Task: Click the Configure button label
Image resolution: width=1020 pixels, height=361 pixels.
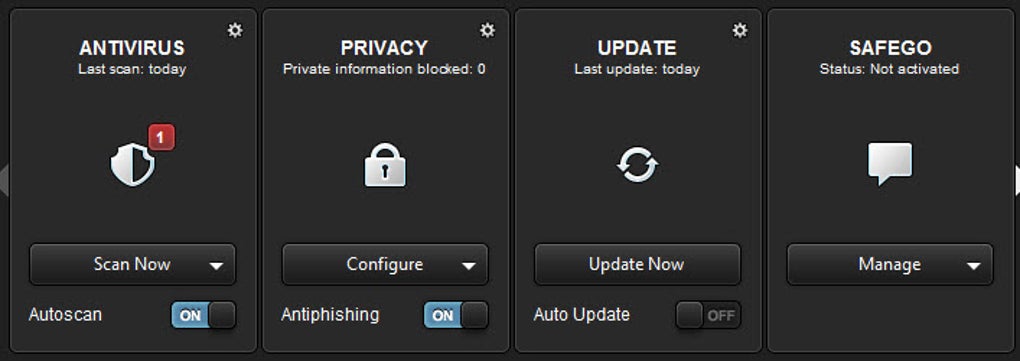Action: coord(384,264)
